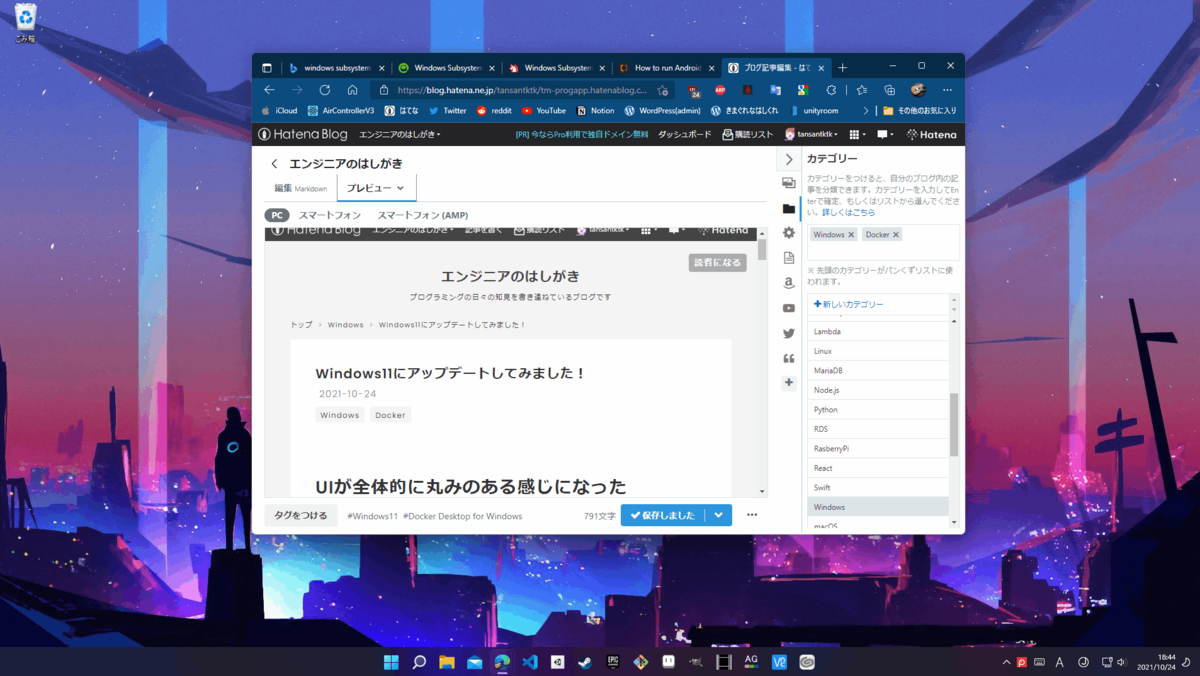Screen dimensions: 1200x676
Task: Select React category in list
Action: pos(878,468)
